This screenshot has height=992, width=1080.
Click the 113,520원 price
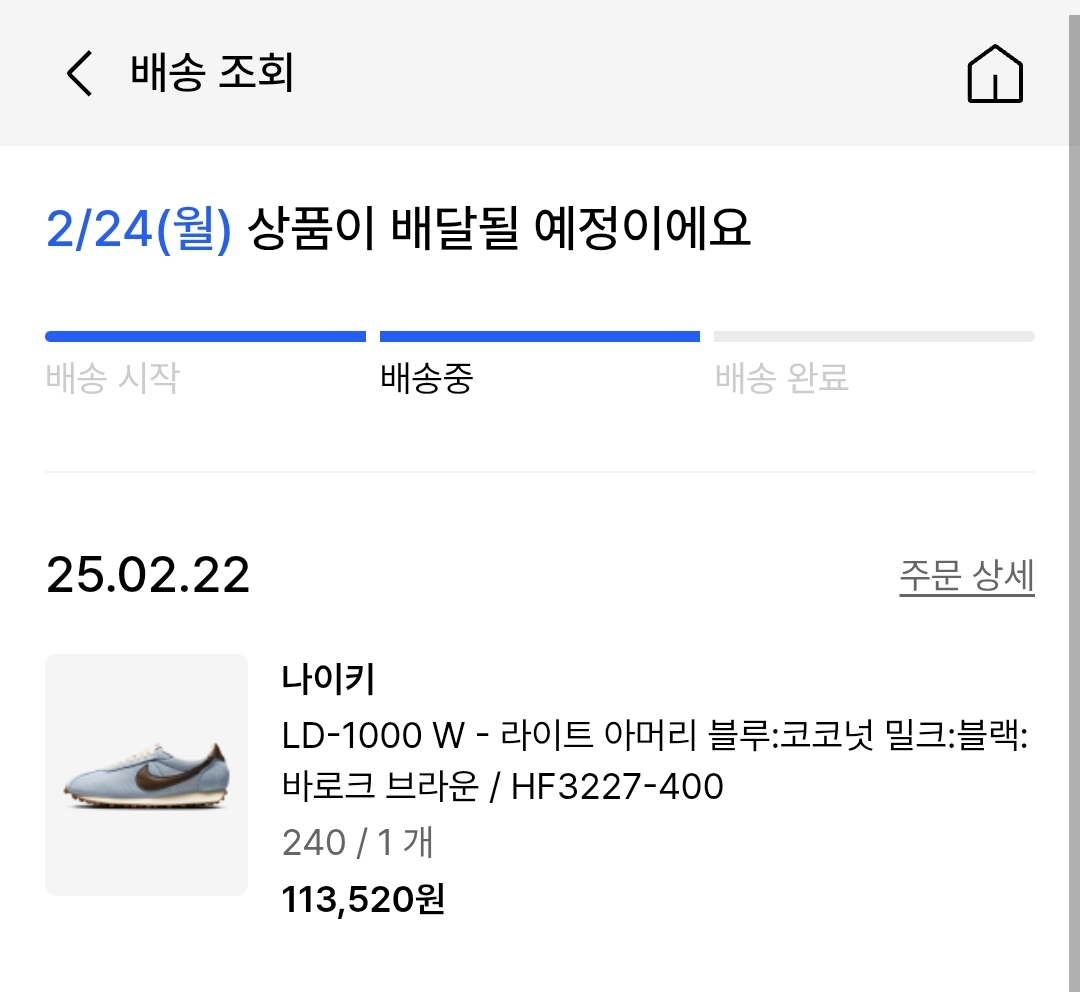tap(363, 900)
